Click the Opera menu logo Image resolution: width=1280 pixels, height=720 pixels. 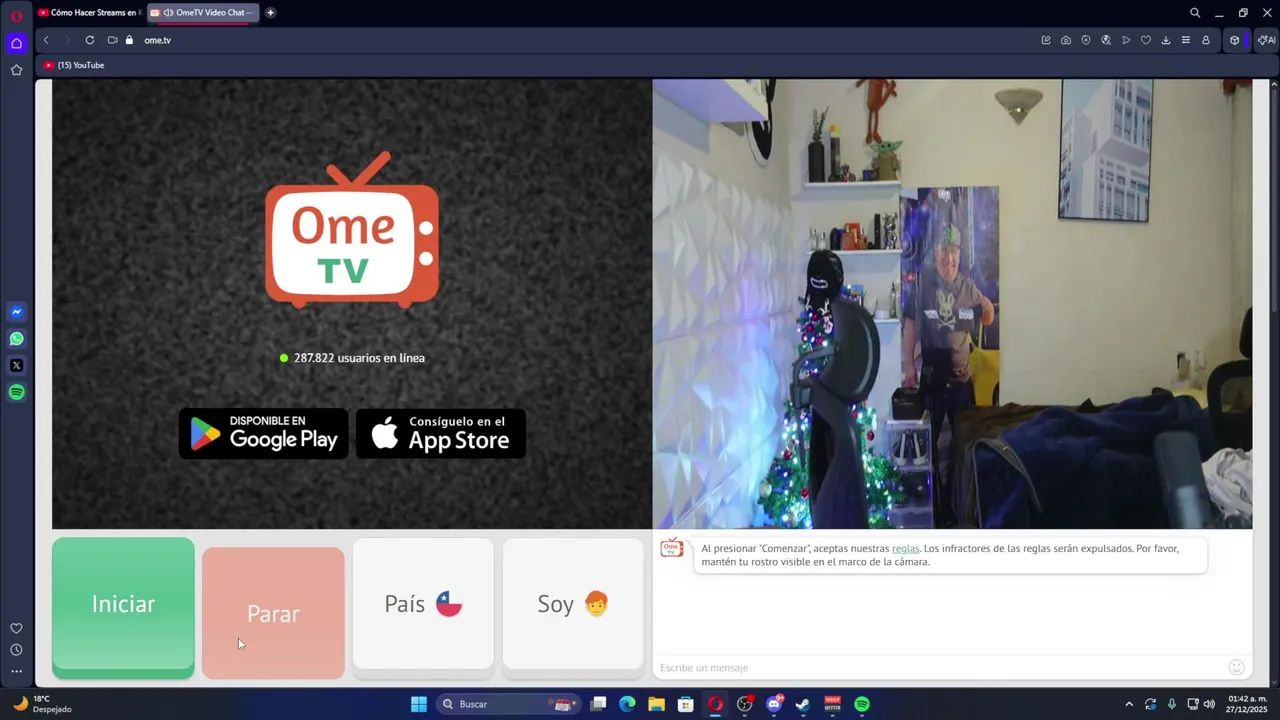(16, 16)
